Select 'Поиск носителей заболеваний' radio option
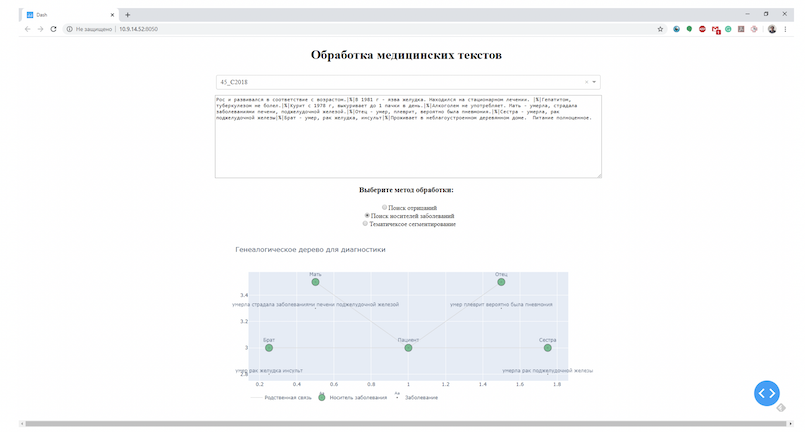805x432 pixels. [366, 215]
